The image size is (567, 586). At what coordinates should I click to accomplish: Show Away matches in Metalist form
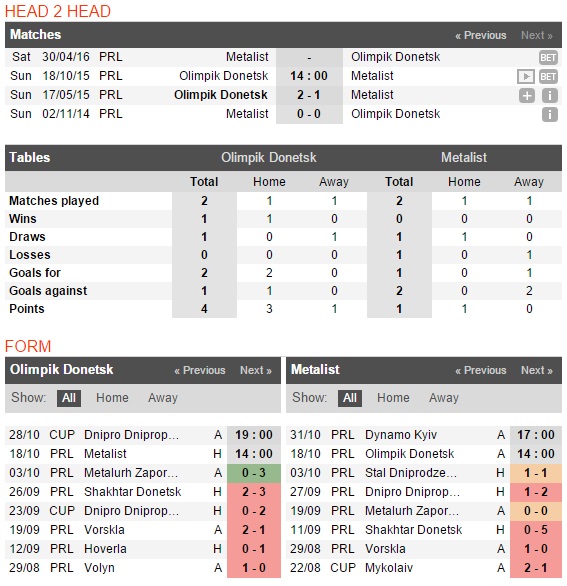[444, 398]
